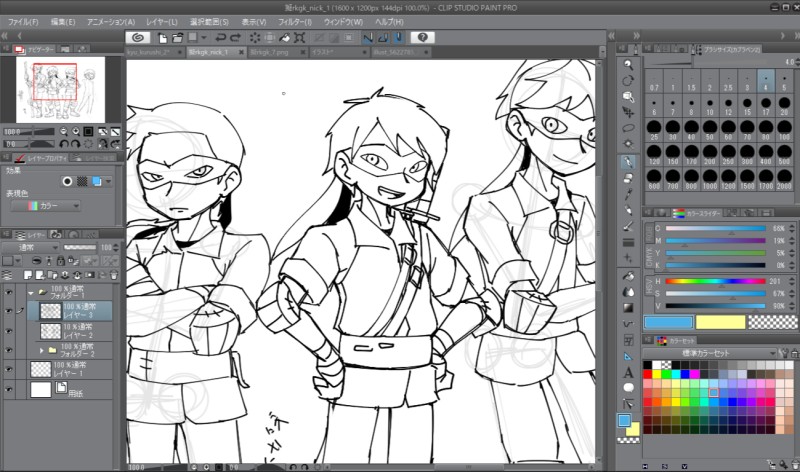Screen dimensions: 800x472
Task: Click the transparent color box in slider panel
Action: click(772, 322)
